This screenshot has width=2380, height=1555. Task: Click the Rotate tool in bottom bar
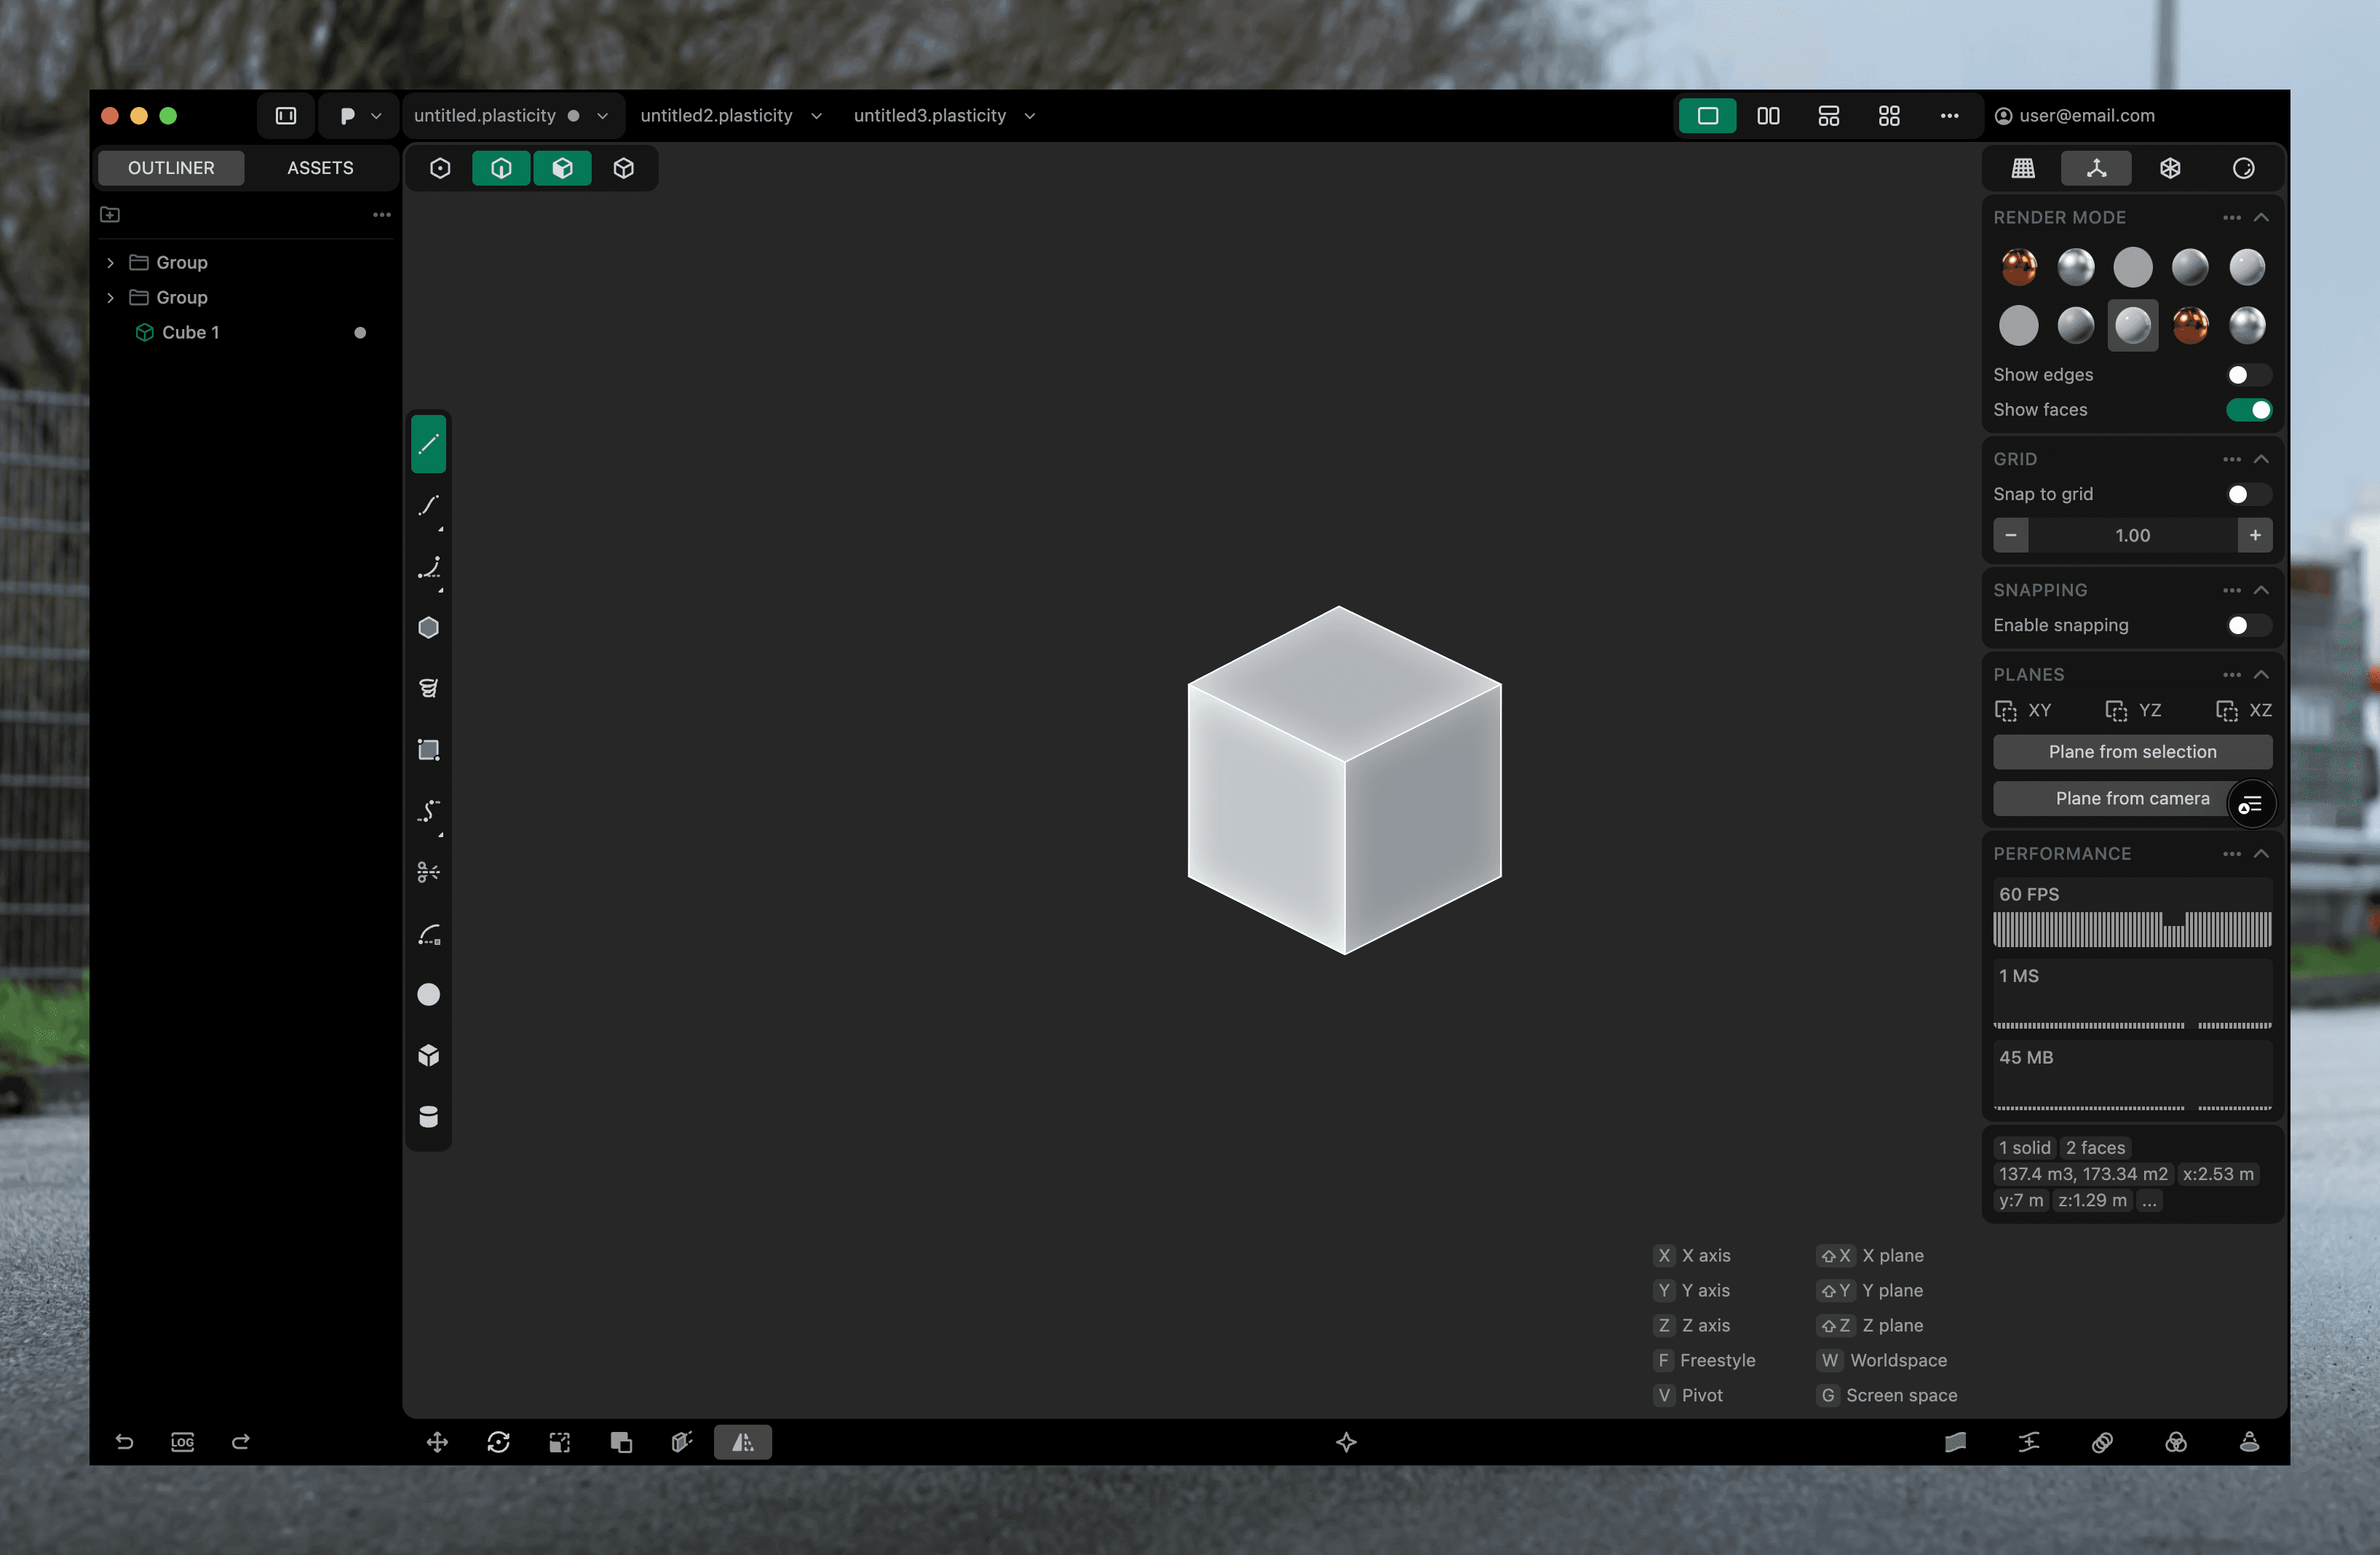tap(498, 1442)
